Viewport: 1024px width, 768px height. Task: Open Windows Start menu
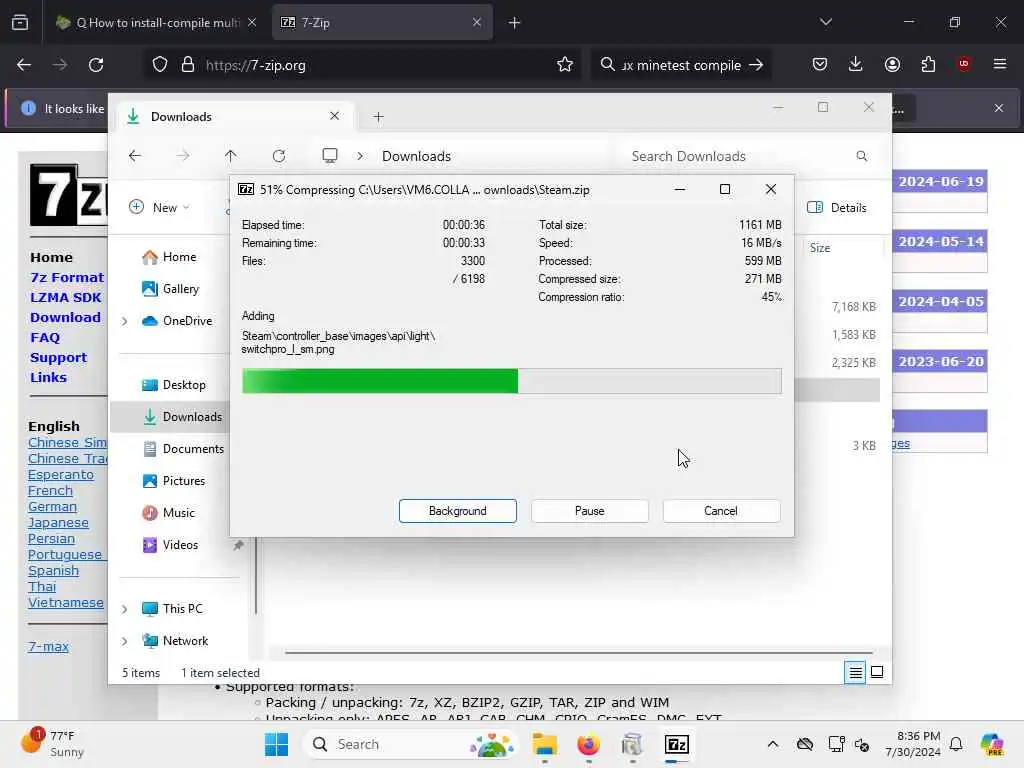(x=276, y=744)
